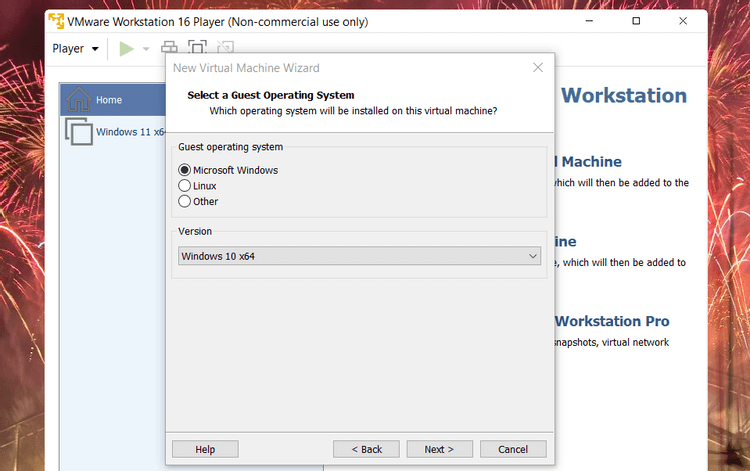This screenshot has height=471, width=750.
Task: Choose the Linux guest OS option
Action: [184, 186]
